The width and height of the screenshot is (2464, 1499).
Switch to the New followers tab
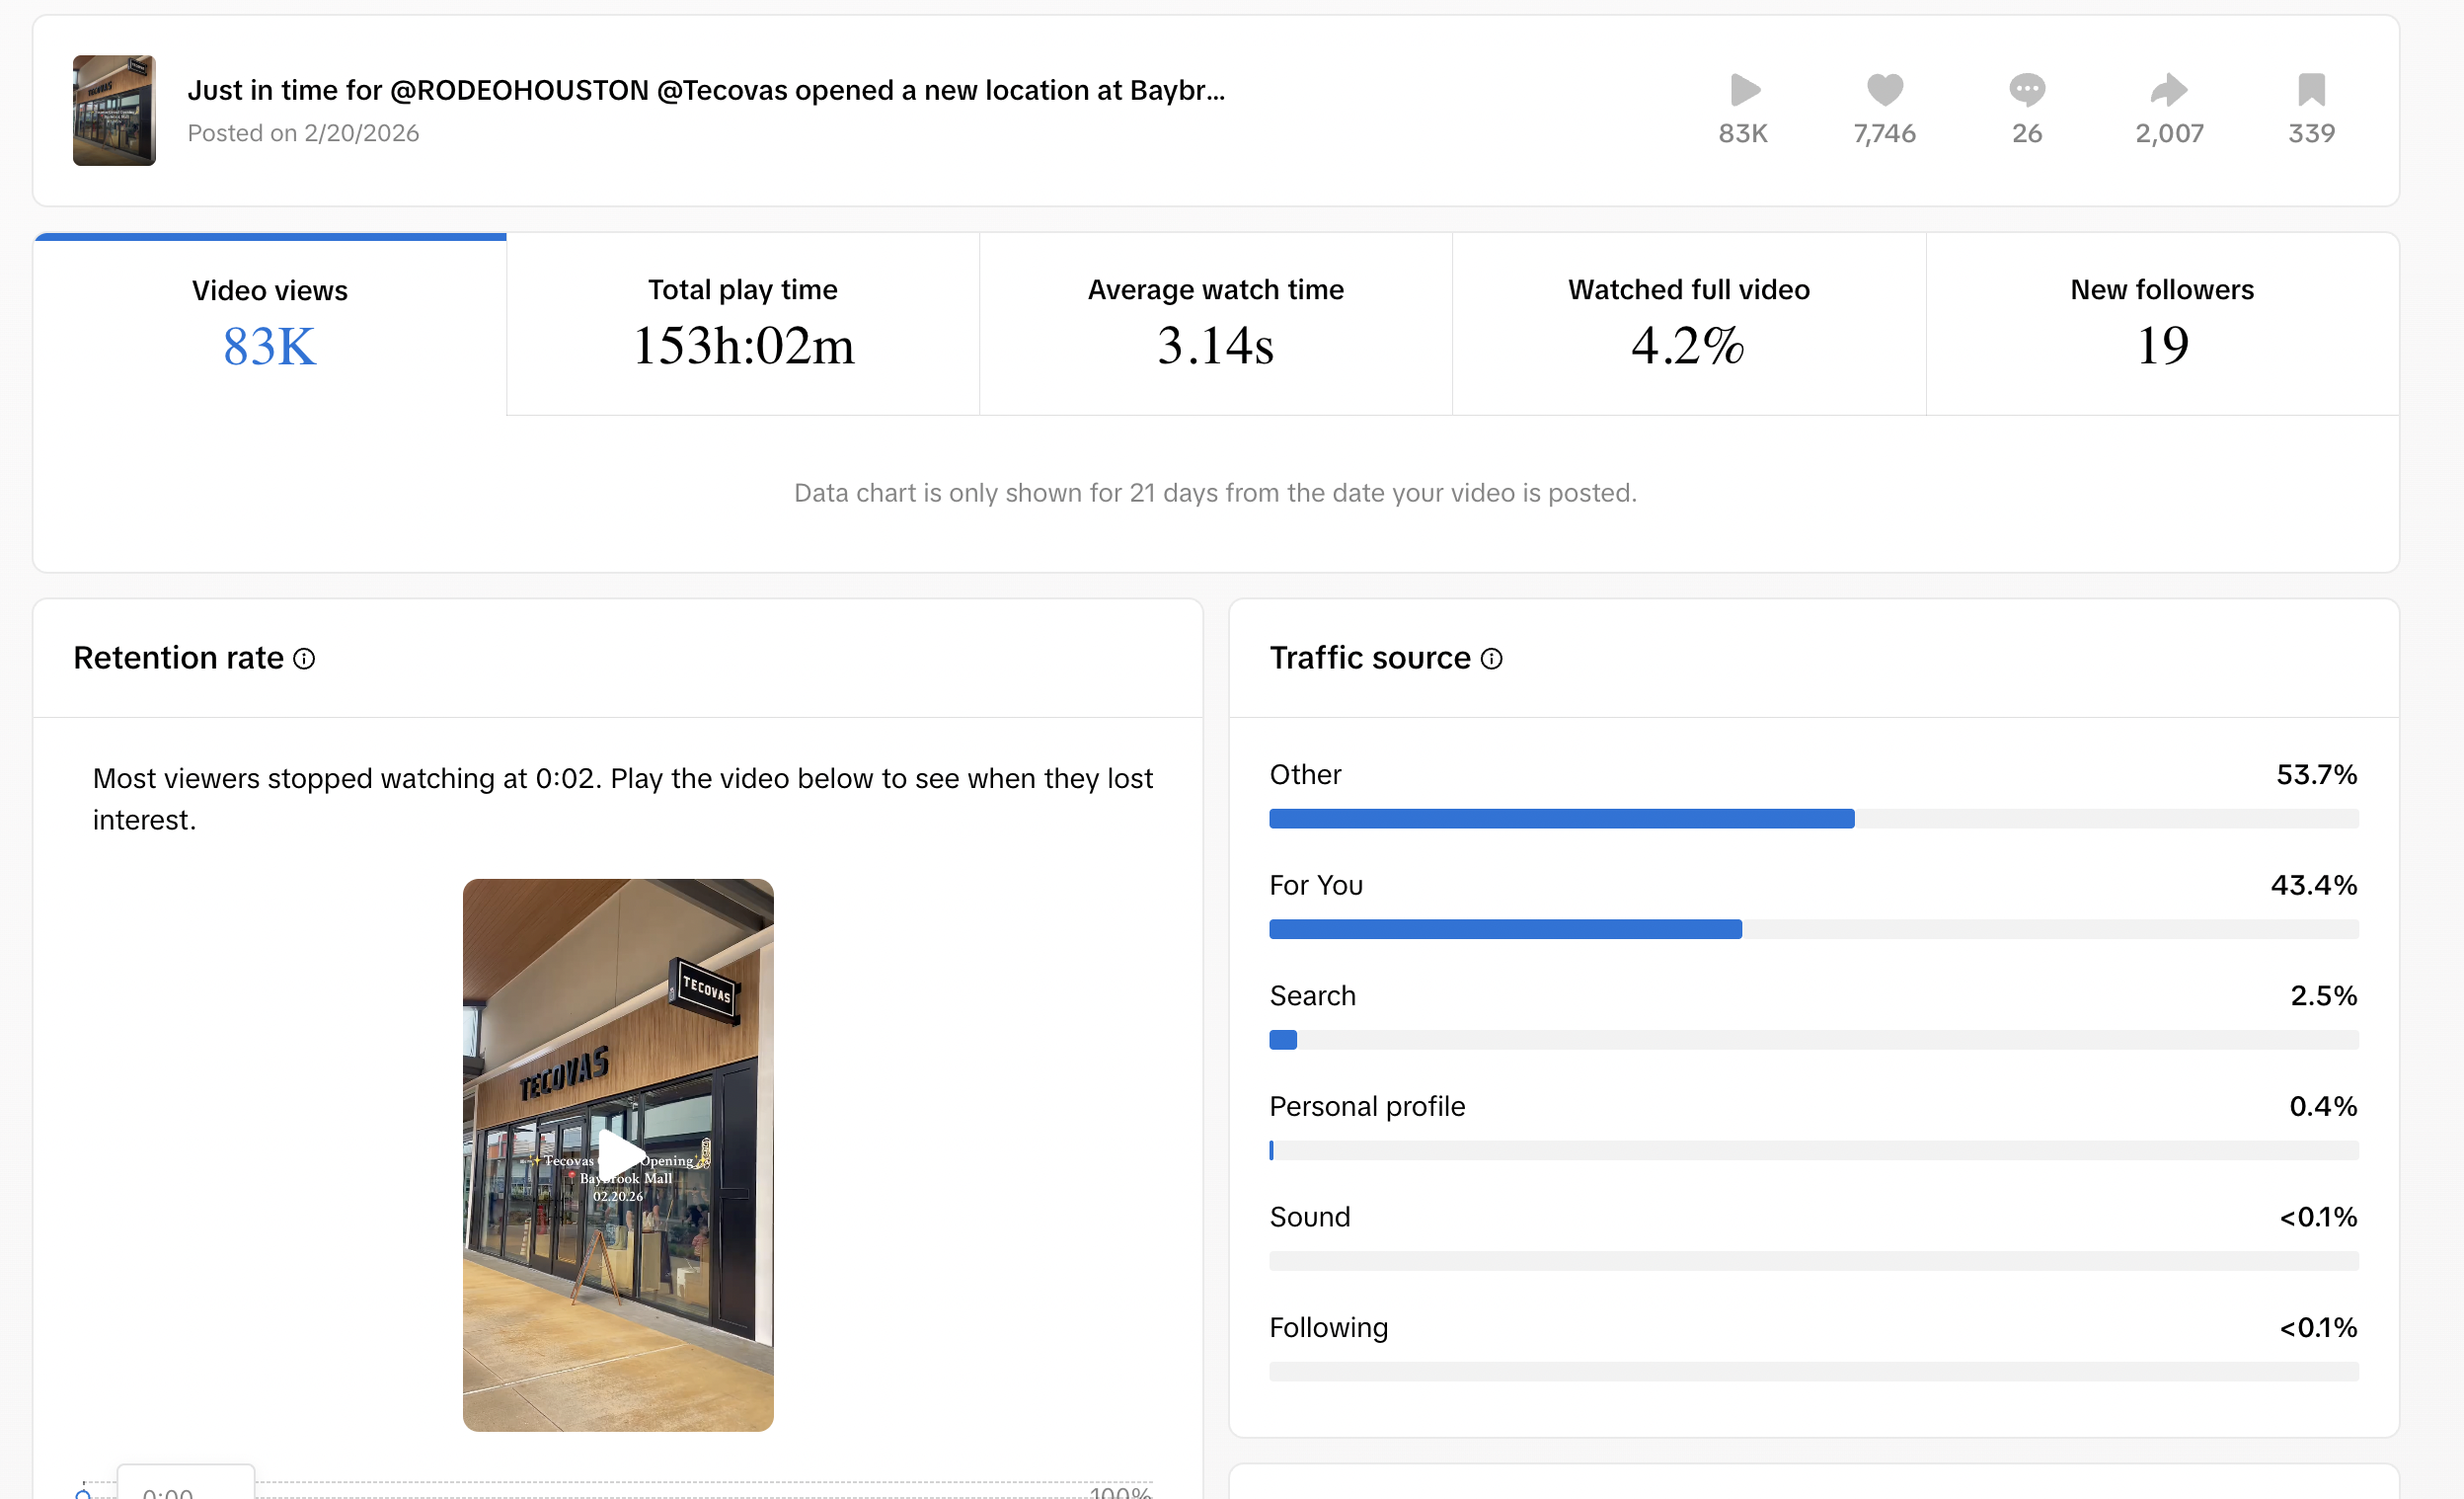(x=2162, y=325)
